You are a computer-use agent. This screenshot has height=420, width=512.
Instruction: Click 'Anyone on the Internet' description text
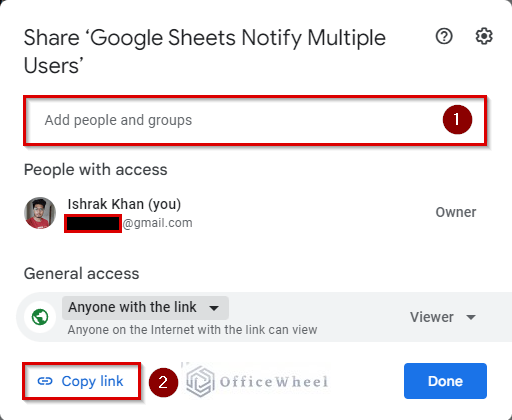(192, 330)
